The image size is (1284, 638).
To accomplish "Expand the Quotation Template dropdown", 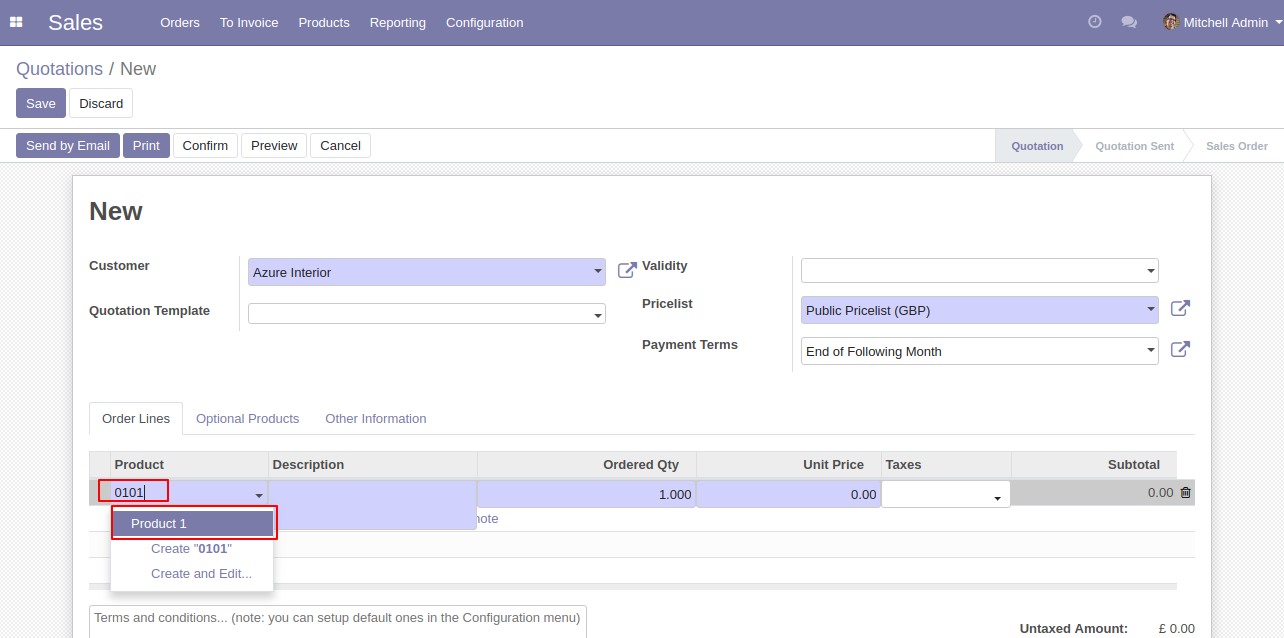I will 598,314.
